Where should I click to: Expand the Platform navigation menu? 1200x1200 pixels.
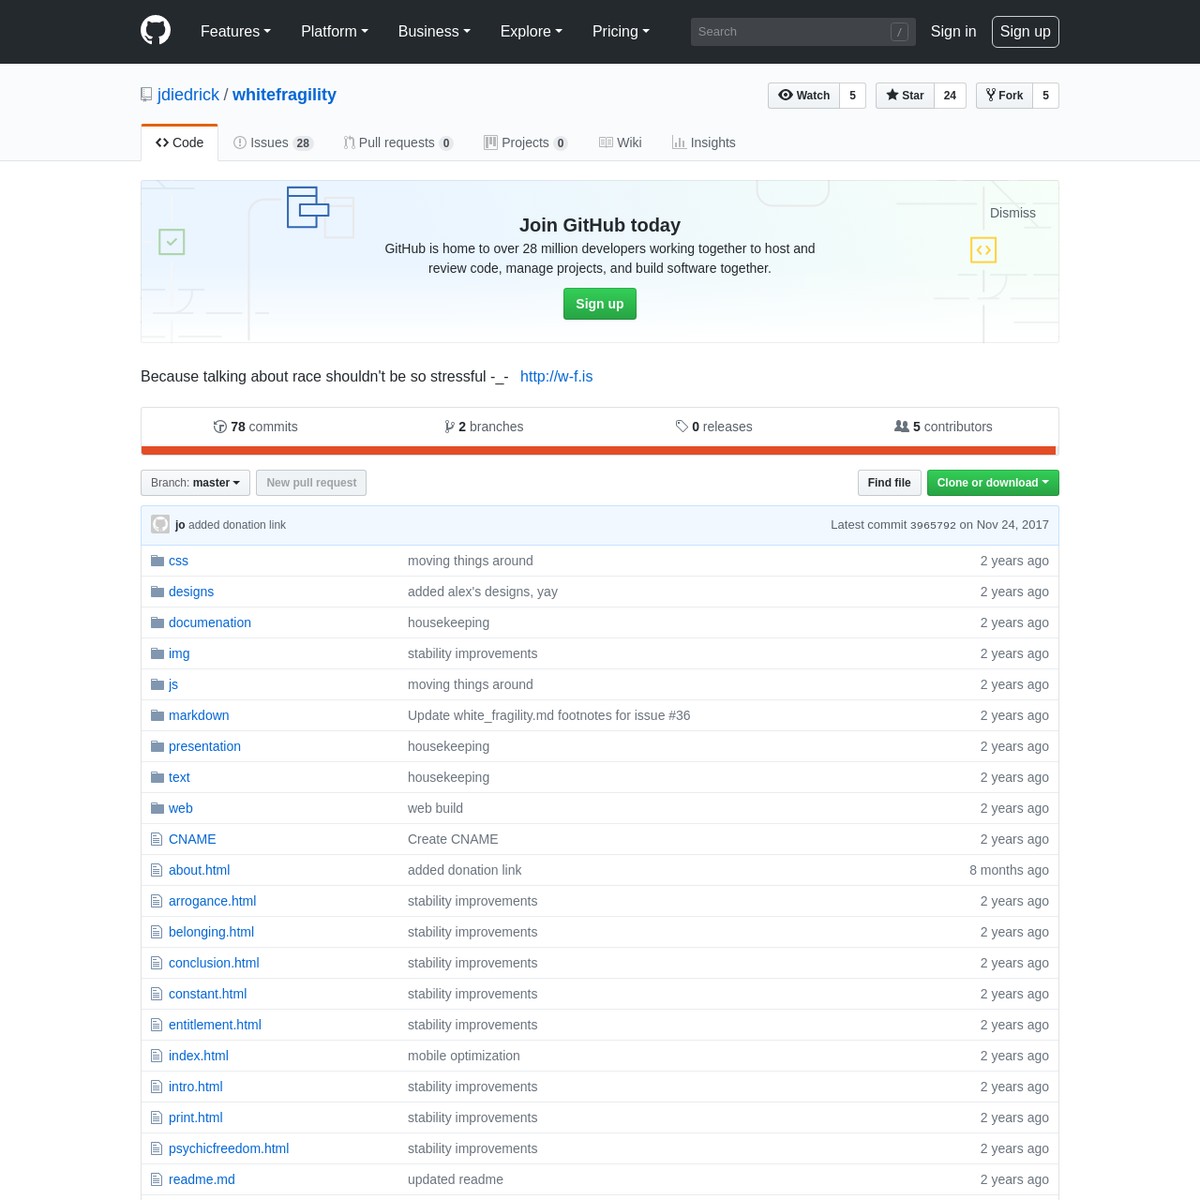335,32
